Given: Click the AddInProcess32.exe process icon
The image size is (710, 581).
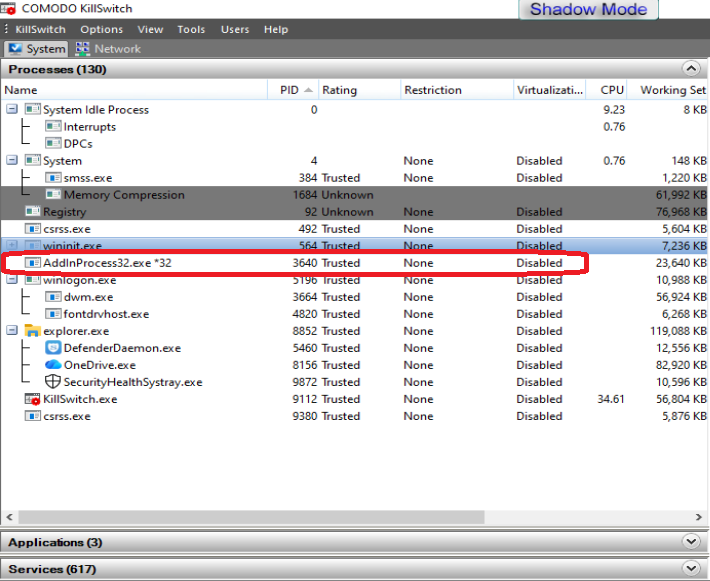Looking at the screenshot, I should tap(32, 263).
